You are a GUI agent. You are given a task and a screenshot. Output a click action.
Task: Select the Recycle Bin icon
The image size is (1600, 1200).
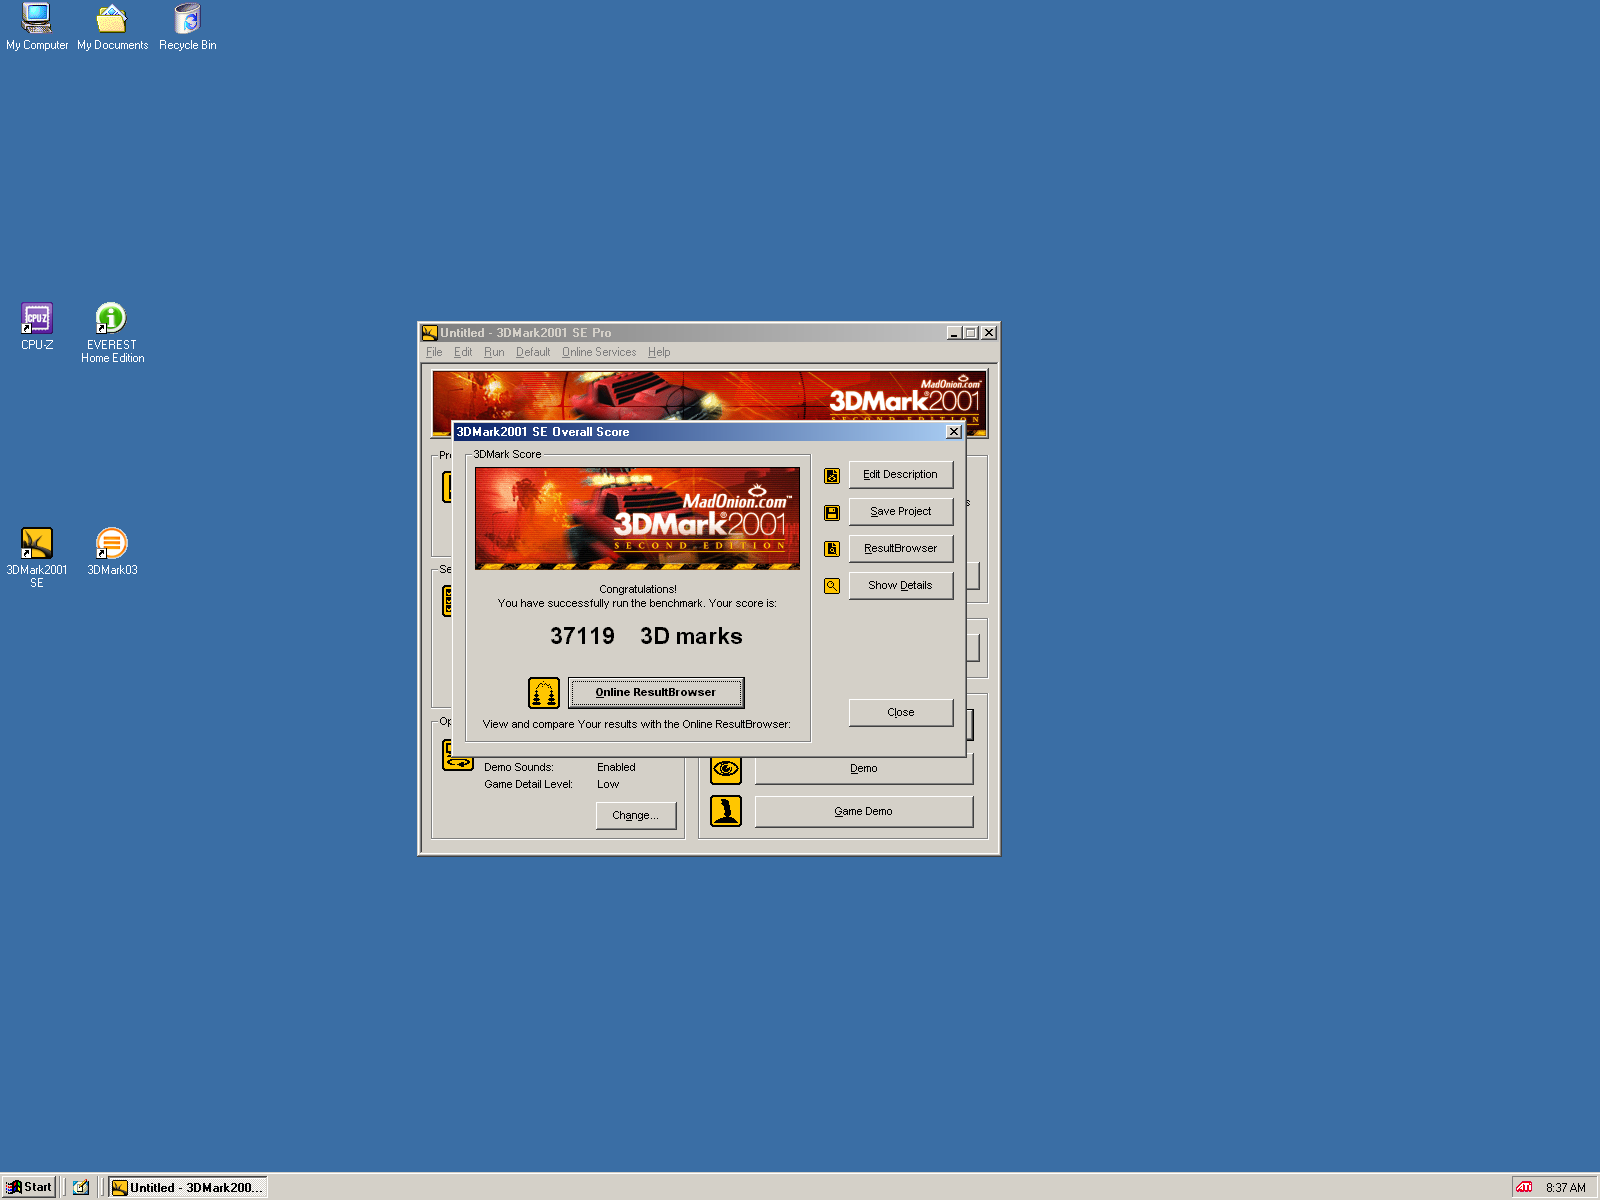pos(187,27)
